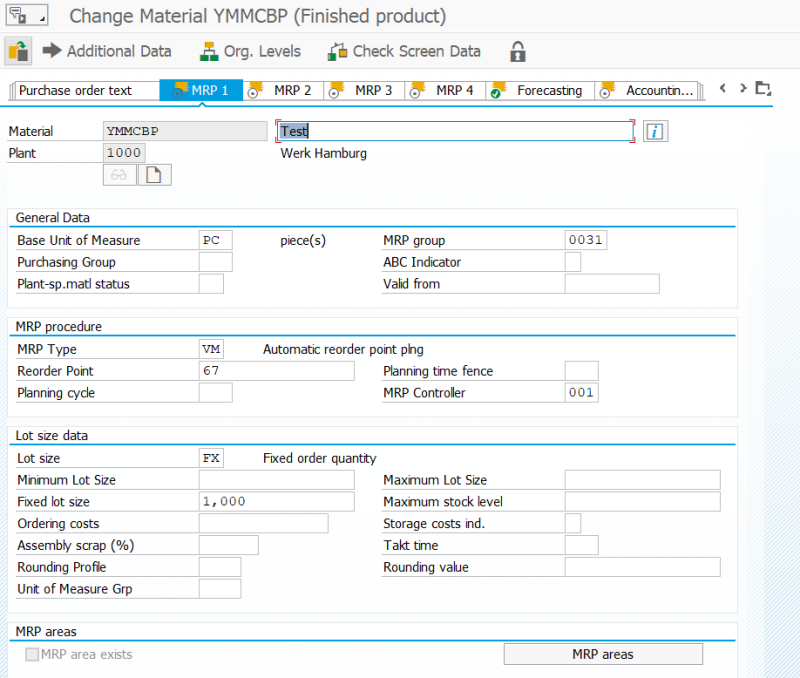Click the Storage costs ind. field

click(x=572, y=523)
